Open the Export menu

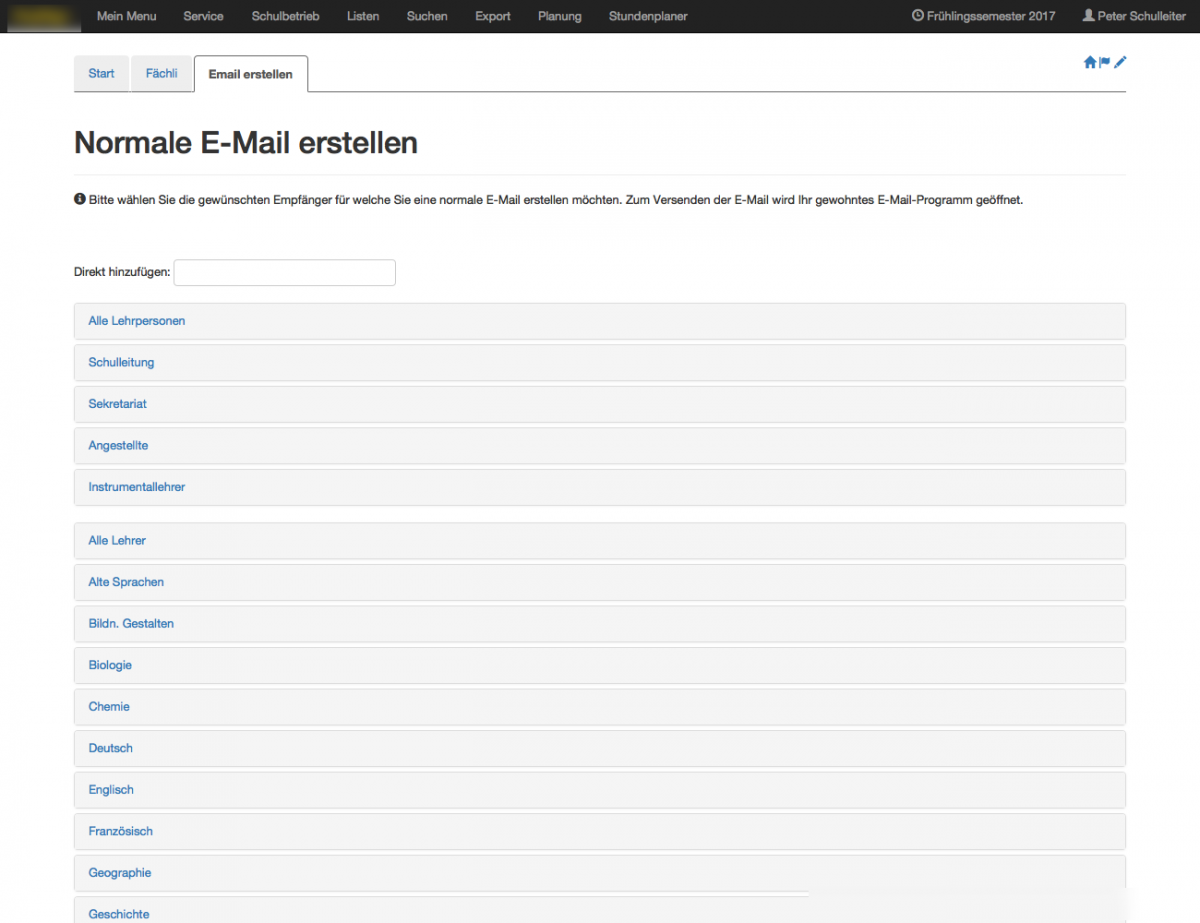click(493, 16)
